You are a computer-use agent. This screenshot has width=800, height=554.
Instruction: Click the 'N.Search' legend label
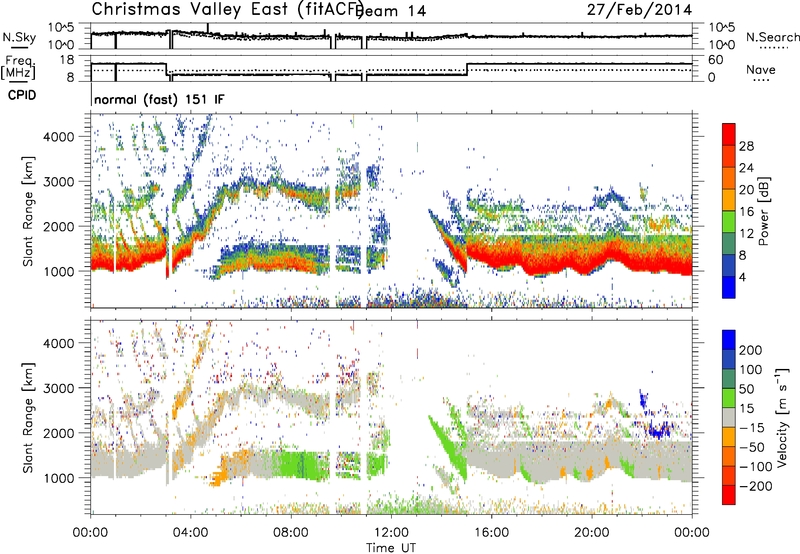(772, 37)
